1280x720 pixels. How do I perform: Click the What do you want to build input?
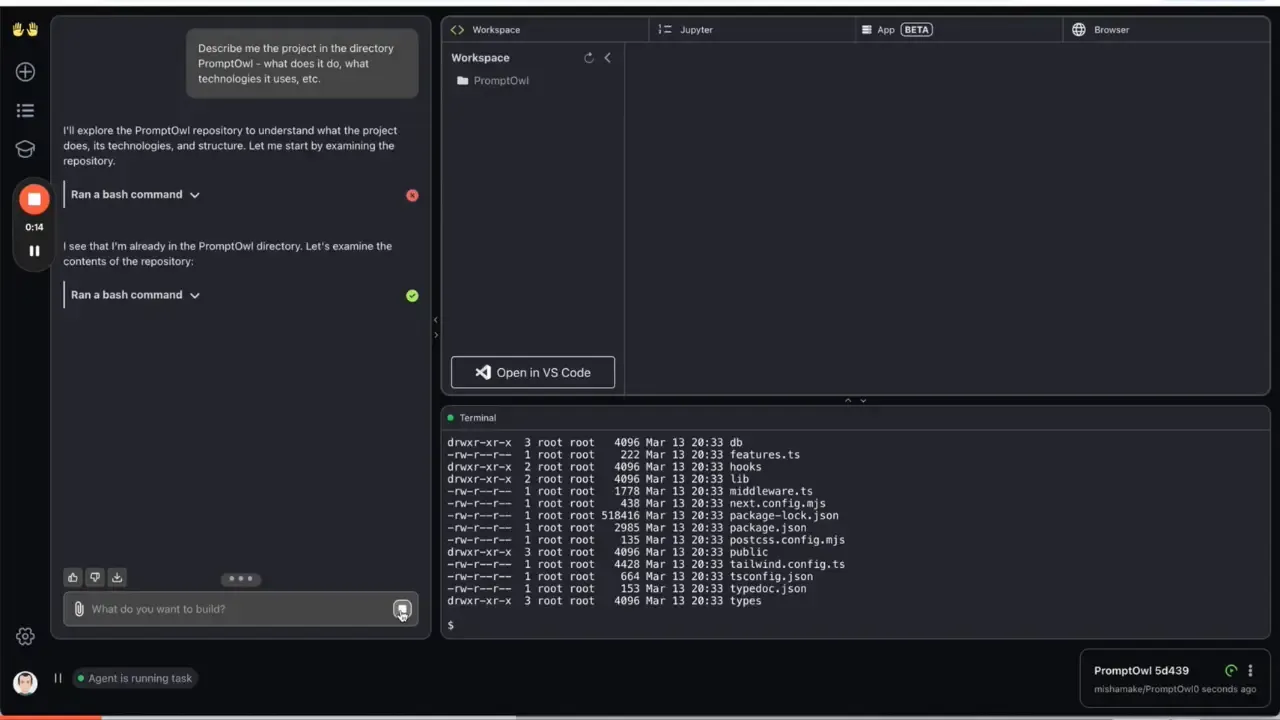[x=200, y=609]
